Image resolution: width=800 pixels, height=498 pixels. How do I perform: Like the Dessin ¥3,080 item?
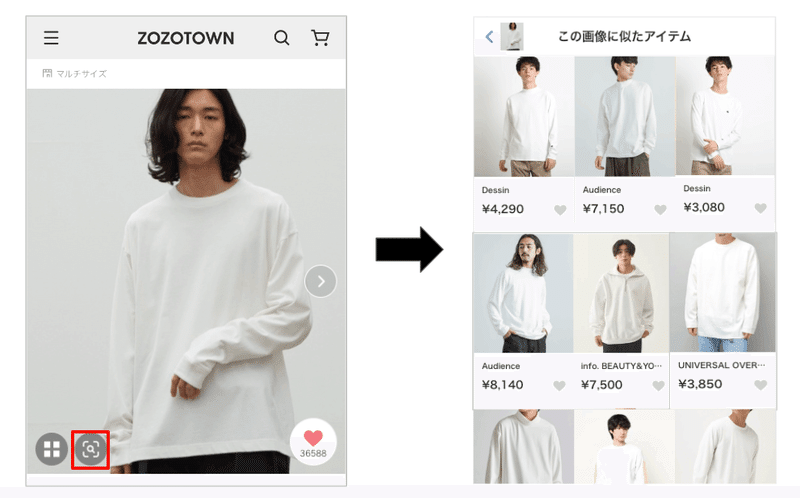761,208
